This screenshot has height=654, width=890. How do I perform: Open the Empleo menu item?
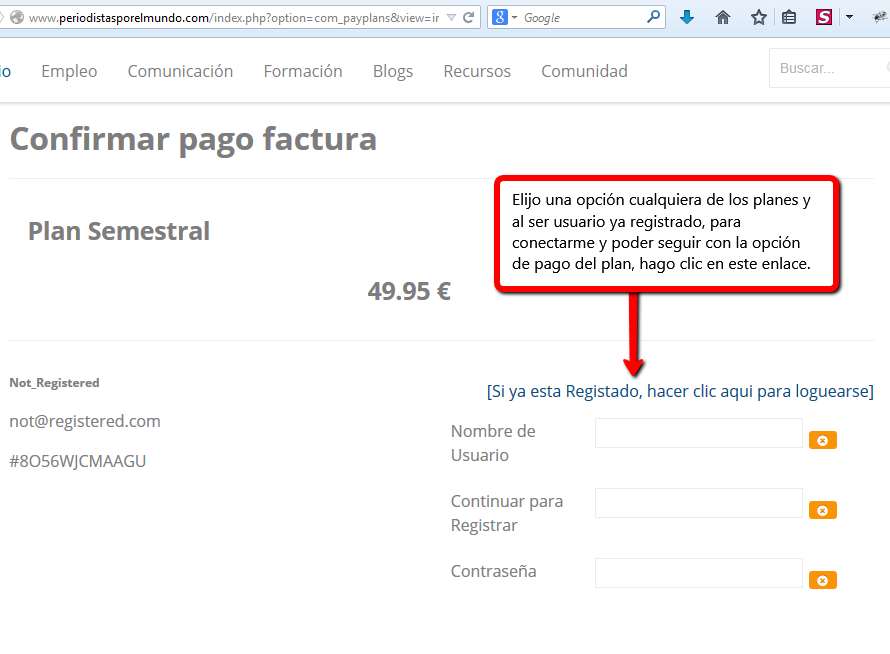(69, 71)
